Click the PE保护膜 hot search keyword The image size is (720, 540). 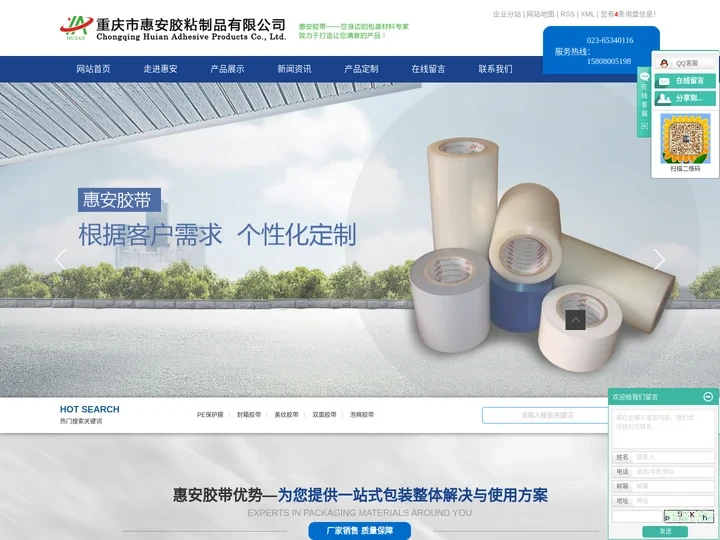click(210, 415)
